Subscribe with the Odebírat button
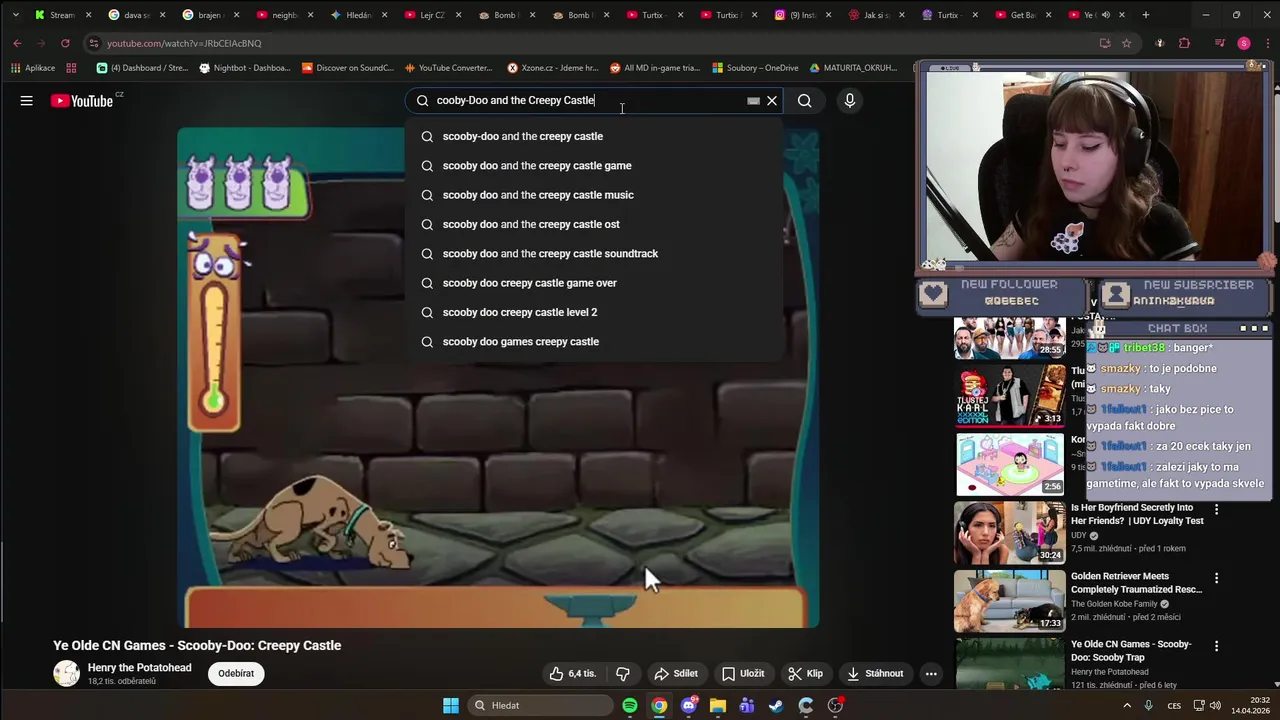The image size is (1280, 720). 236,673
